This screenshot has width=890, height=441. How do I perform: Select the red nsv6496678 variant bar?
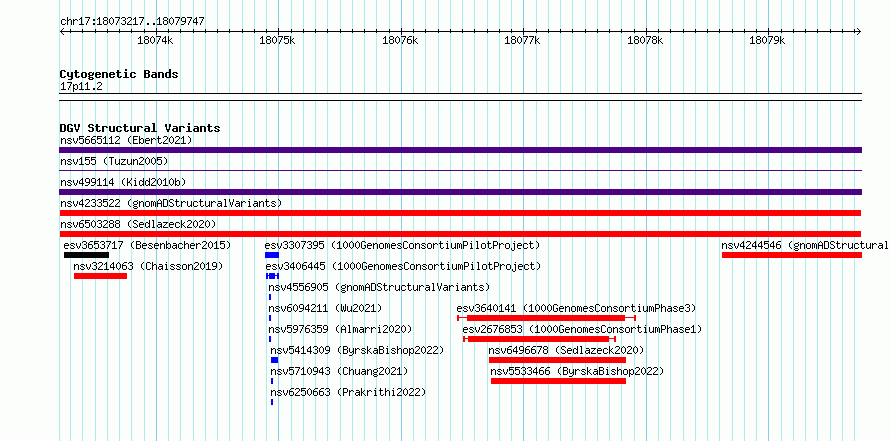[557, 360]
